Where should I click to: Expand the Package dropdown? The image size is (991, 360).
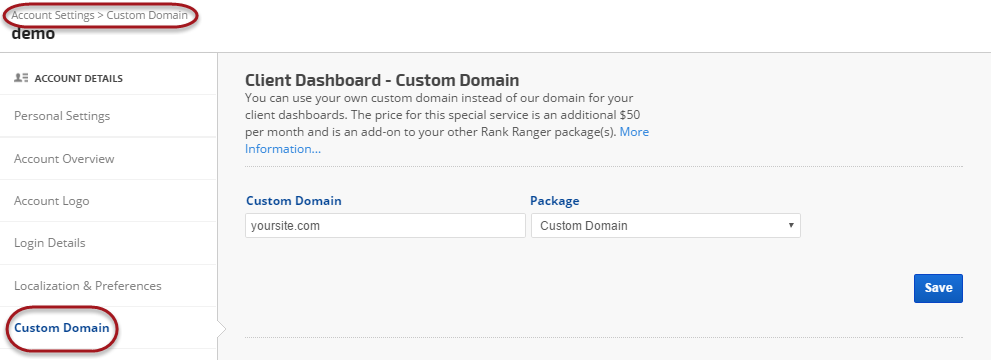666,225
